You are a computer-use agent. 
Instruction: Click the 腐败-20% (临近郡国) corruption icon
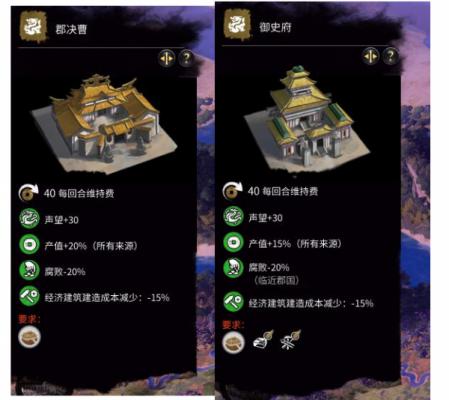click(233, 268)
